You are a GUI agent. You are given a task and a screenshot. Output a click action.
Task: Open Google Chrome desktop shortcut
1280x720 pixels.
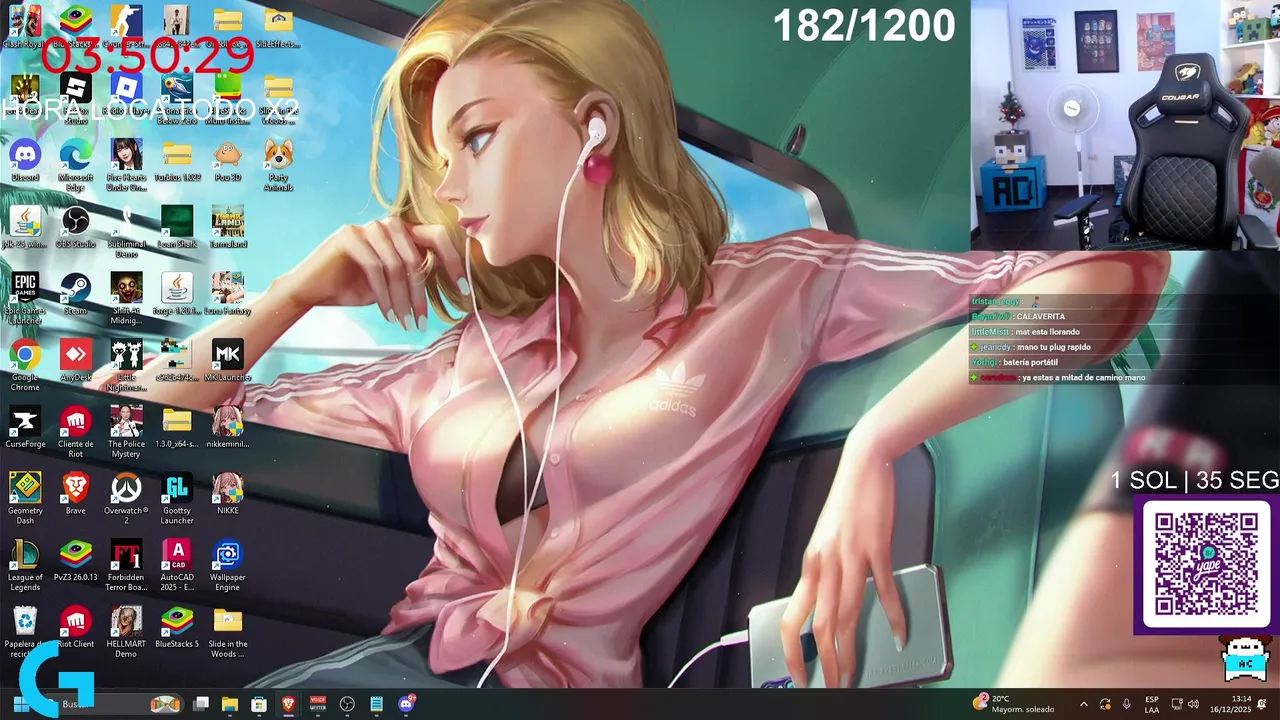click(25, 366)
